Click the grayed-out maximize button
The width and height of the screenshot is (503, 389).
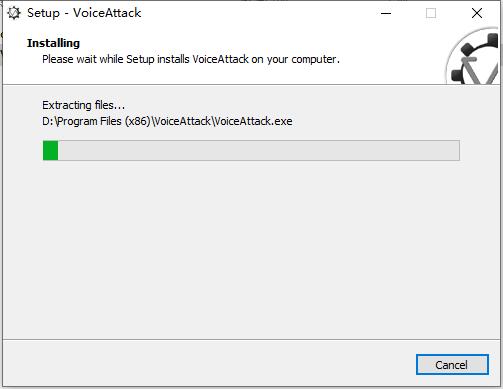click(431, 13)
